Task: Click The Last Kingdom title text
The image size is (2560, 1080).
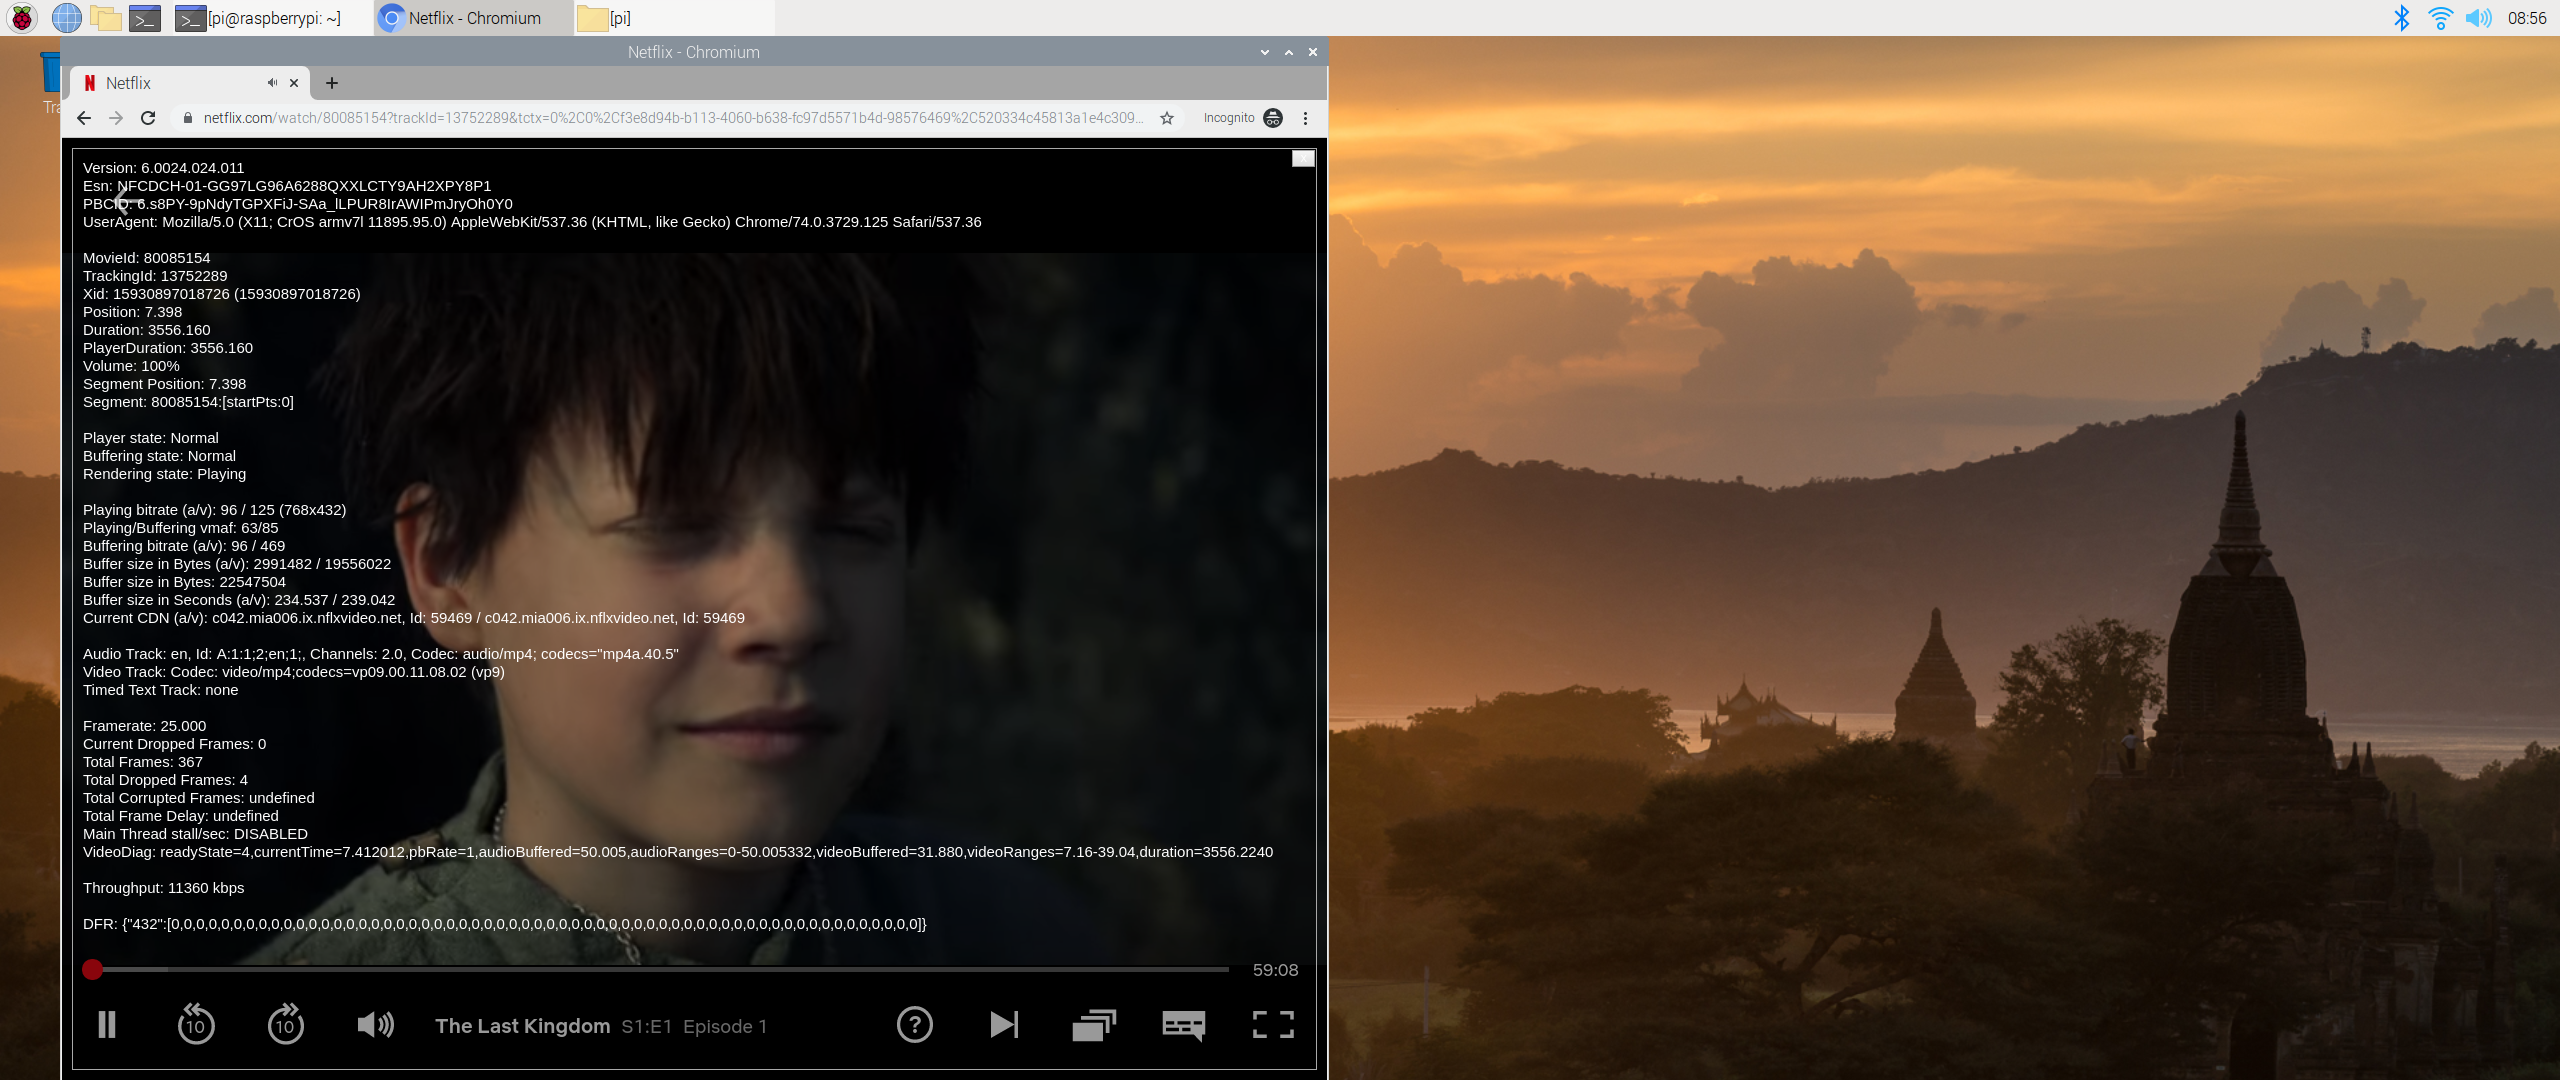Action: pyautogui.click(x=522, y=1026)
